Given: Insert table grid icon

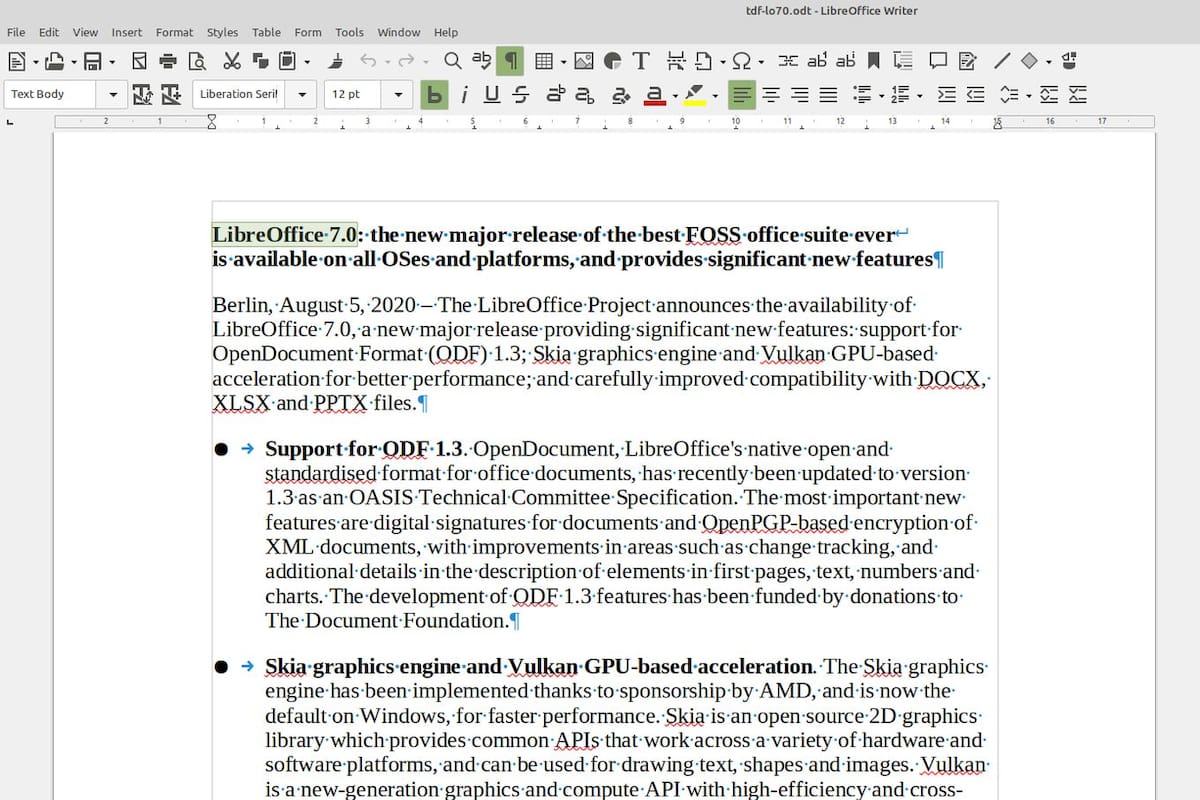Looking at the screenshot, I should coord(544,61).
